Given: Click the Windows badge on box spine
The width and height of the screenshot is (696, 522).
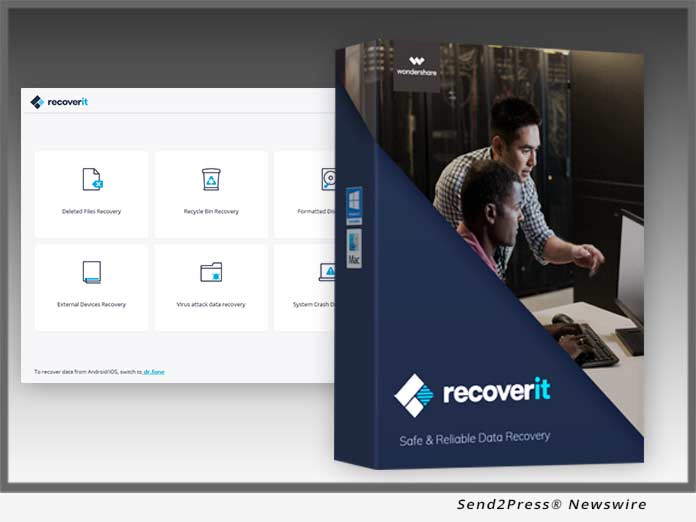Looking at the screenshot, I should [x=354, y=206].
